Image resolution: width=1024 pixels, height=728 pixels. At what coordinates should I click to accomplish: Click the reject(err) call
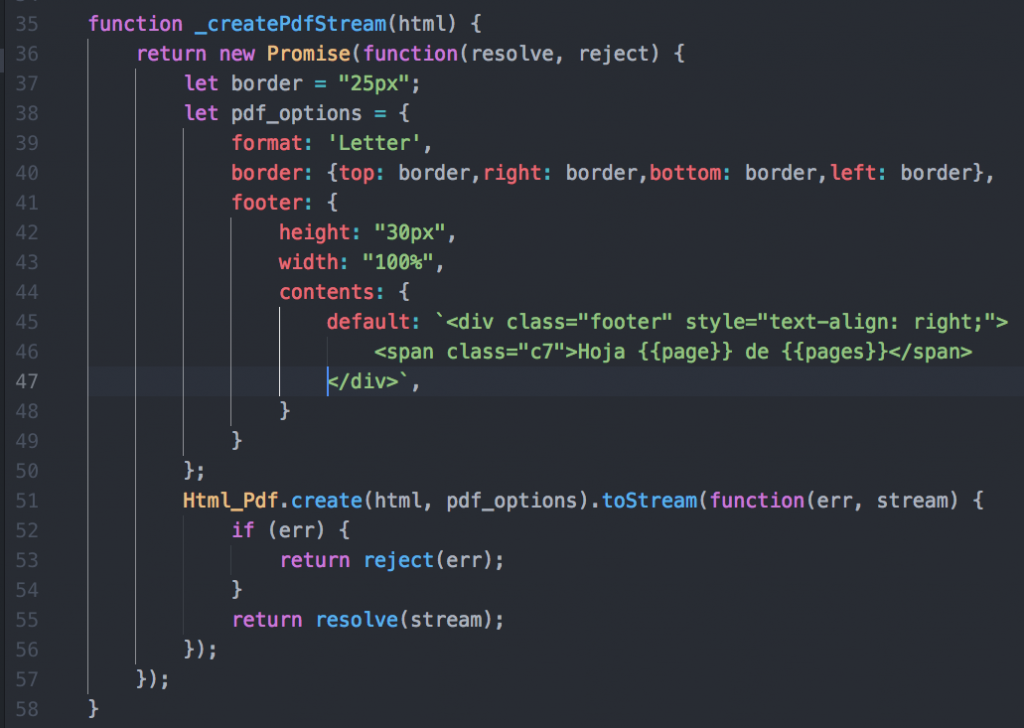pos(427,561)
